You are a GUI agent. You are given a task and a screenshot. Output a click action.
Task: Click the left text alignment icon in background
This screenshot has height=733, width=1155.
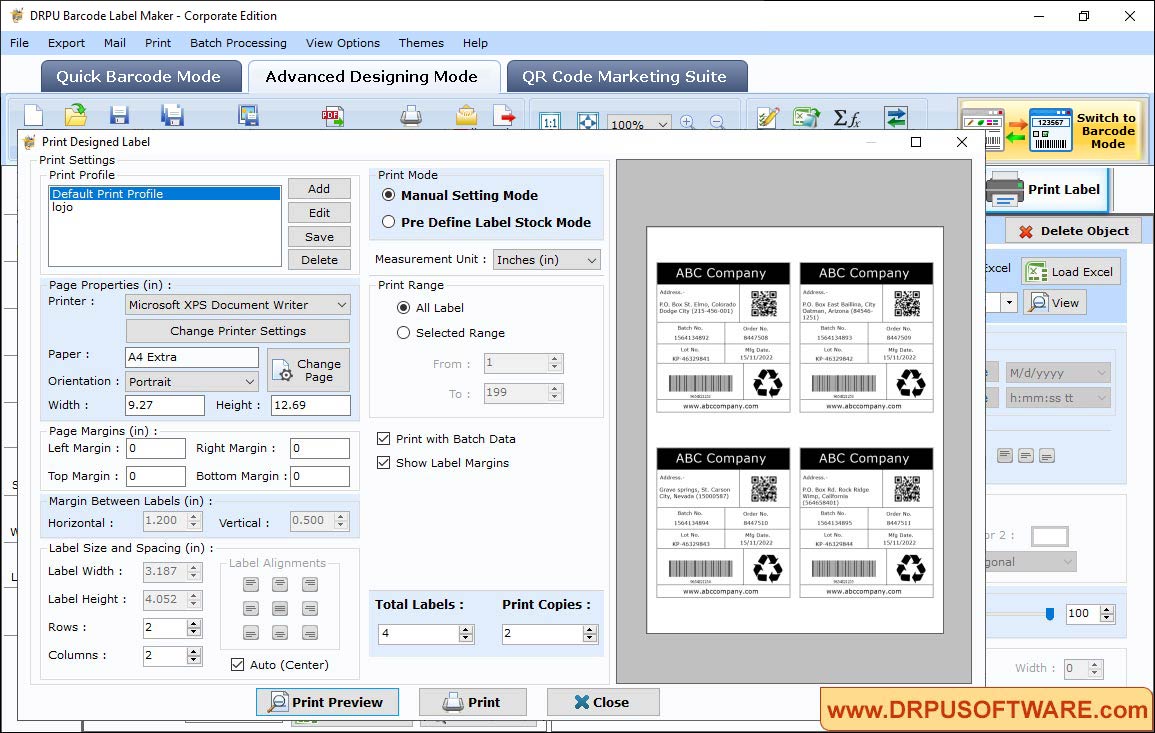1005,456
